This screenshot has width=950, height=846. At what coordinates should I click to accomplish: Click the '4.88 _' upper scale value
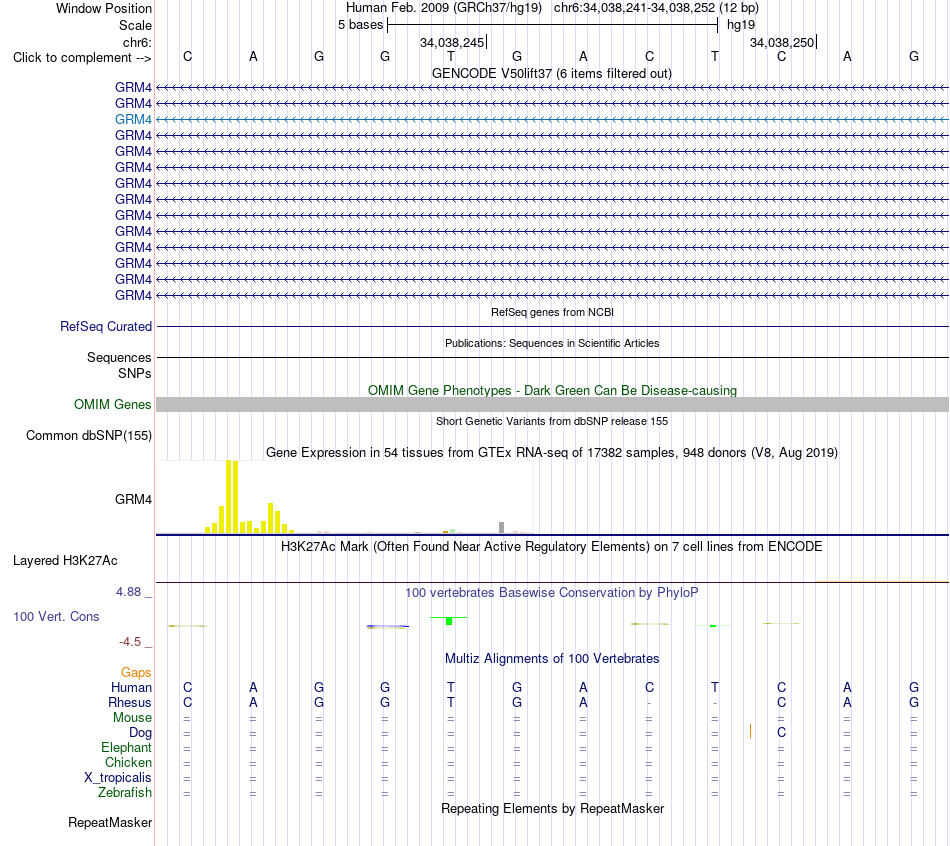(x=134, y=591)
